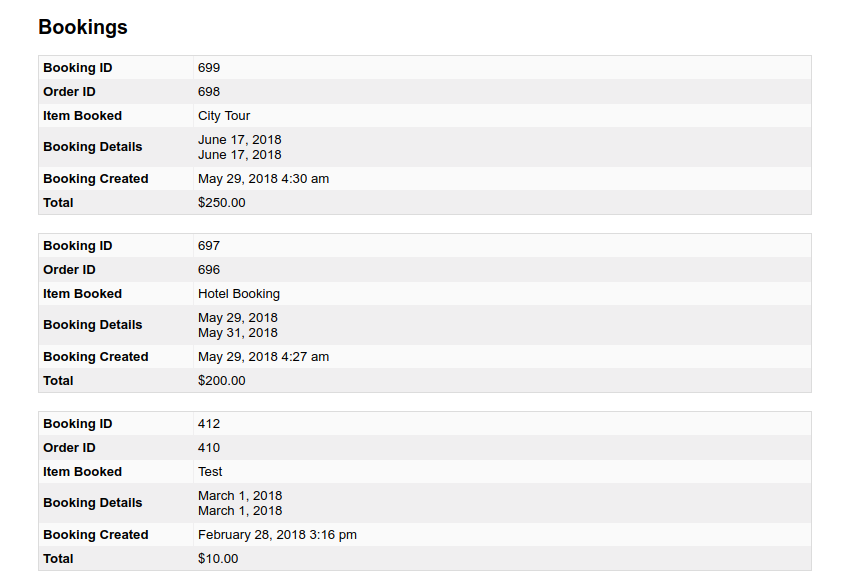Image resolution: width=845 pixels, height=586 pixels.
Task: Select the City Tour item text
Action: click(x=224, y=116)
